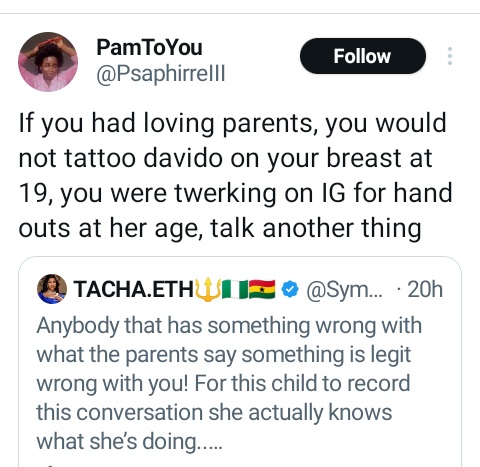Click the Ghana flag emoji
Image resolution: width=480 pixels, height=467 pixels.
pos(262,289)
